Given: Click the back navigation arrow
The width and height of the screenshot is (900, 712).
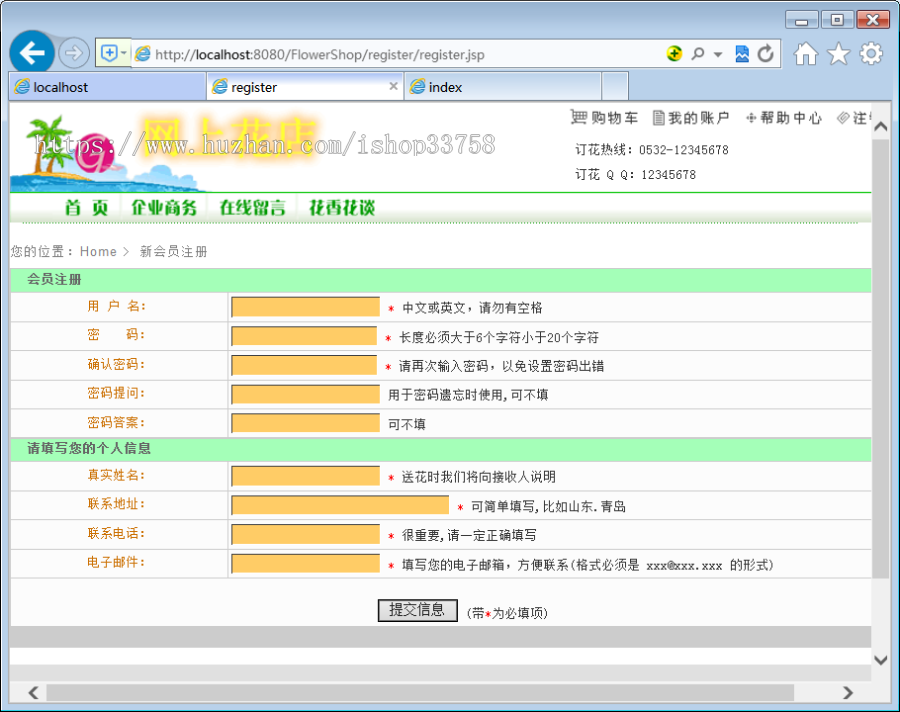Looking at the screenshot, I should [31, 51].
